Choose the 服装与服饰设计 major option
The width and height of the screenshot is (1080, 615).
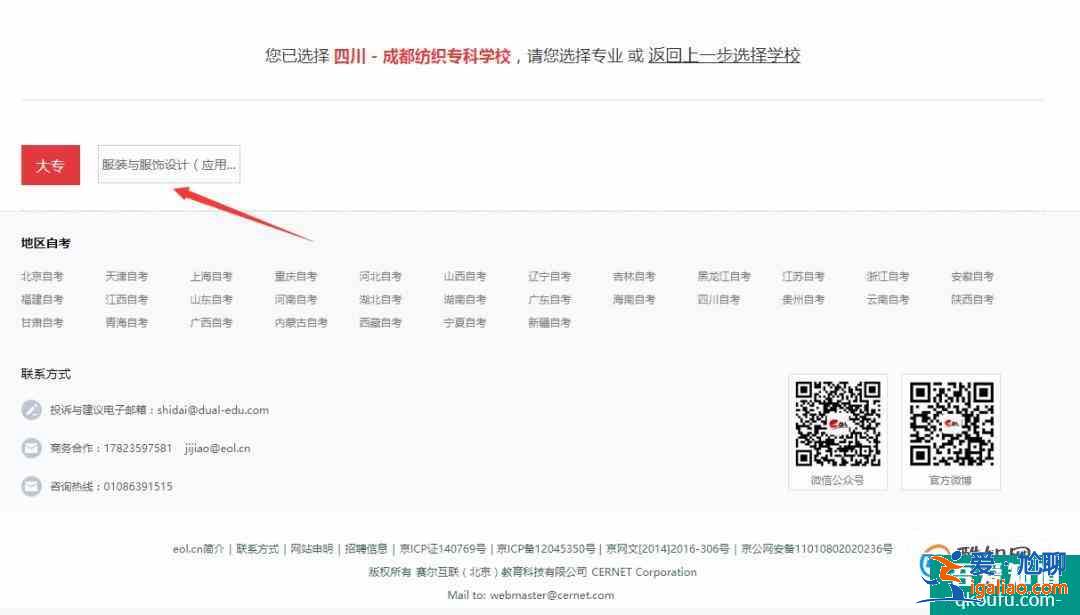tap(169, 165)
